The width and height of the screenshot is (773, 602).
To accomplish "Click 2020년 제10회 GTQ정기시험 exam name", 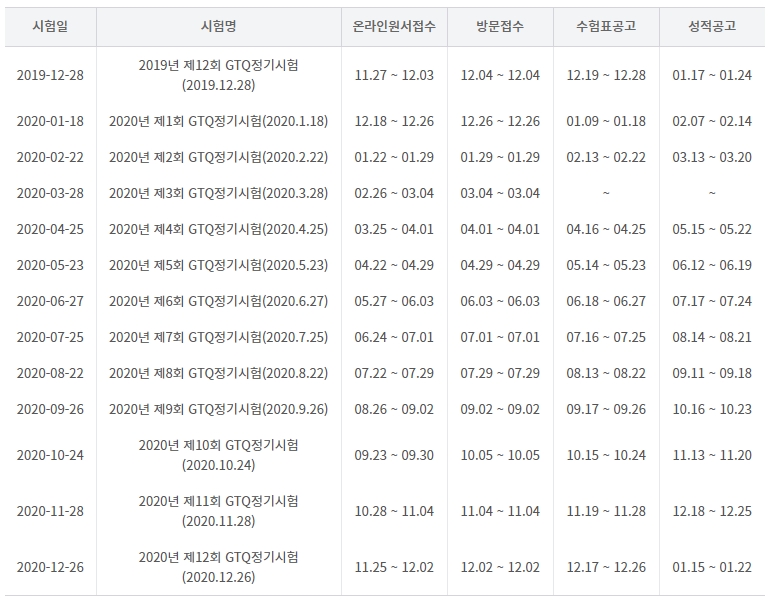I will click(x=218, y=455).
